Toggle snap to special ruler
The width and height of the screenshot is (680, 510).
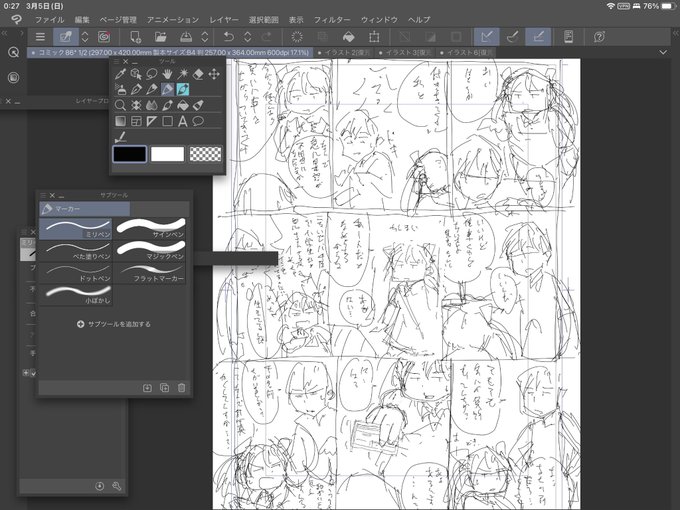(x=512, y=37)
